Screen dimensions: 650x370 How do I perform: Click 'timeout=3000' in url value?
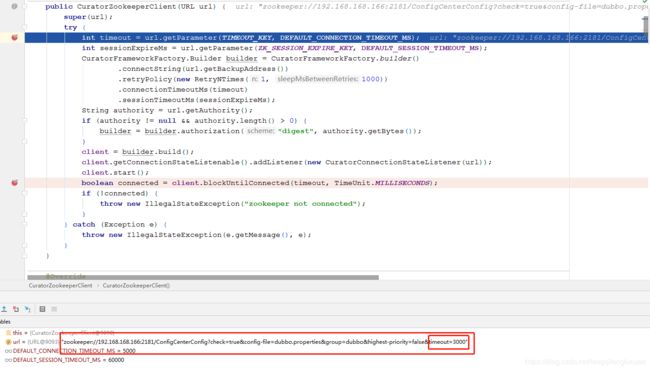pyautogui.click(x=449, y=342)
